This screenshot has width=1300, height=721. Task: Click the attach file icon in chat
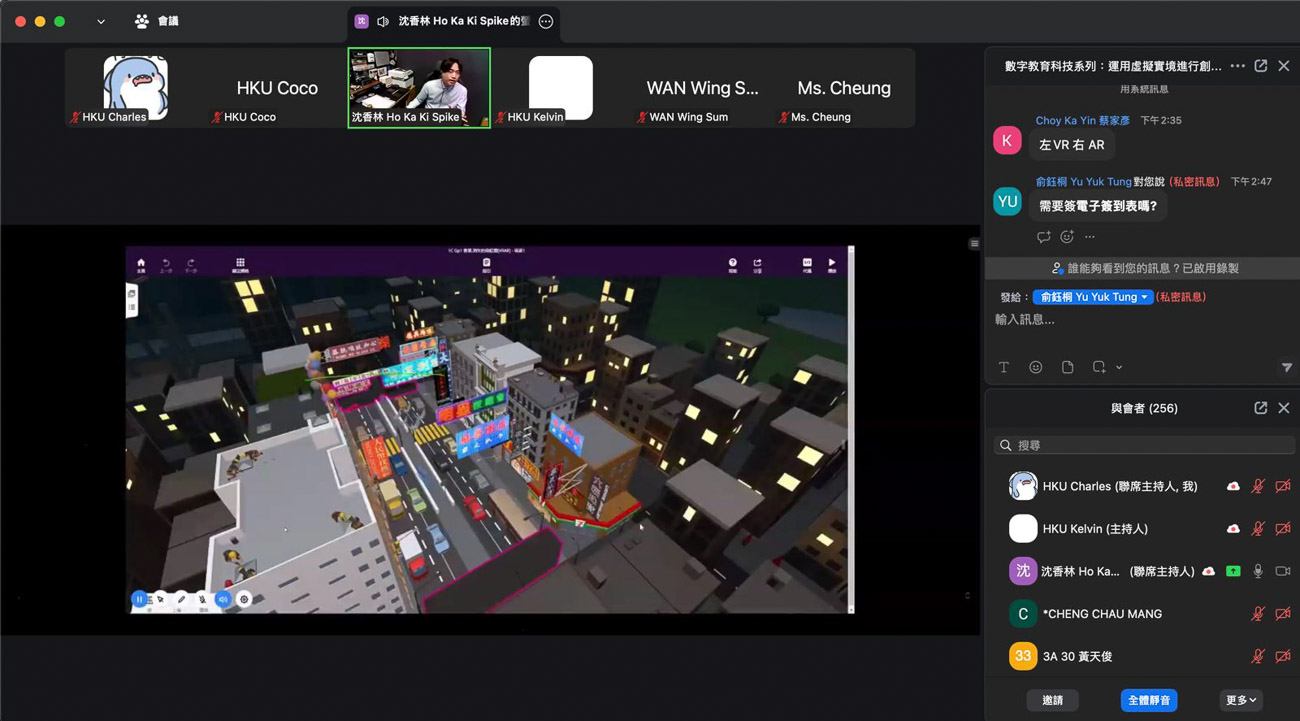[x=1067, y=367]
